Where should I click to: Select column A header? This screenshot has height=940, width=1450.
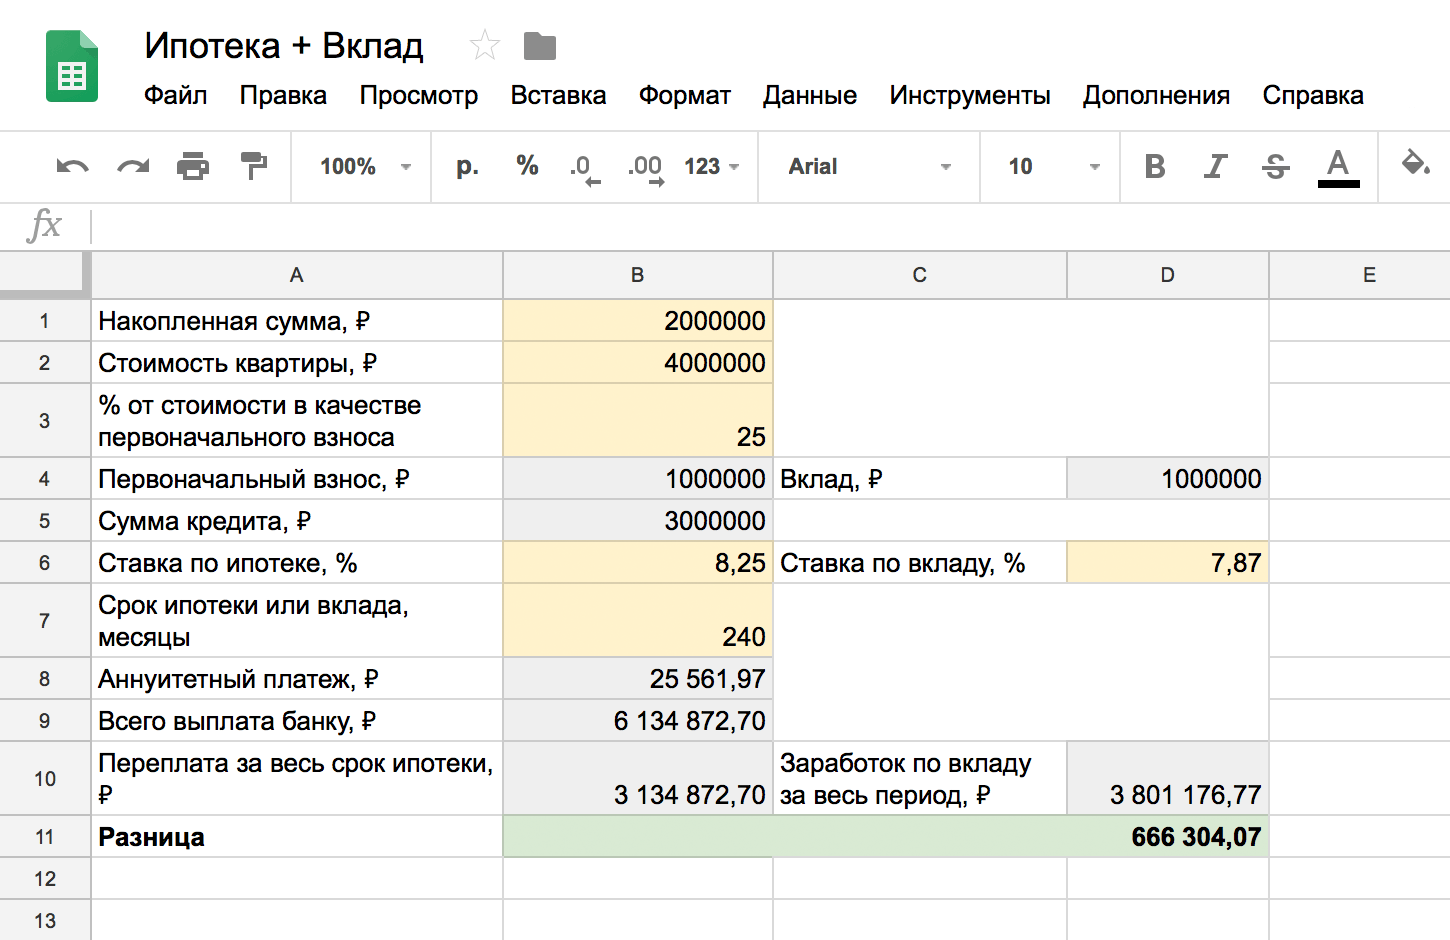(x=297, y=275)
